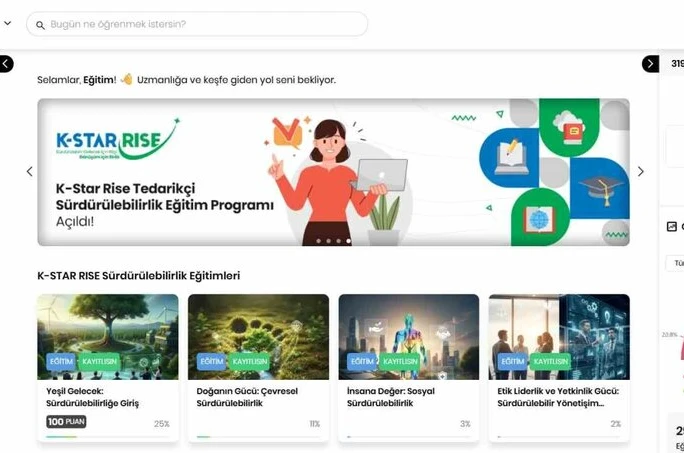Click the search magnifier icon
Image resolution: width=684 pixels, height=453 pixels.
click(40, 25)
